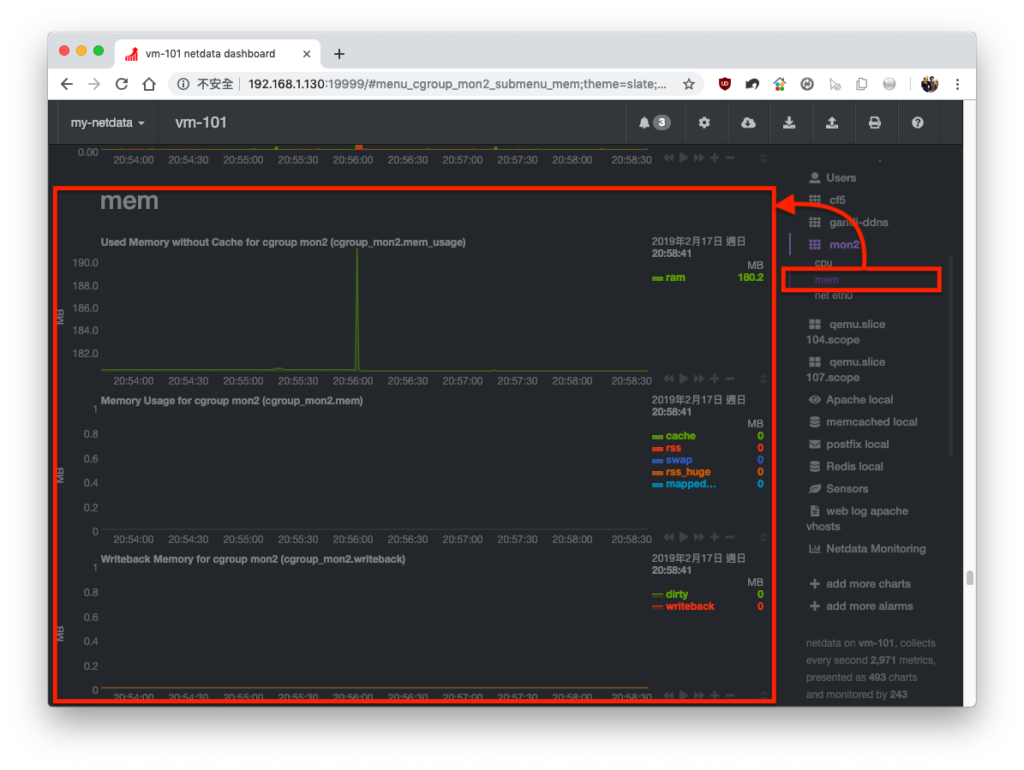Toggle the rss dimension in the legend
This screenshot has width=1024, height=770.
673,448
